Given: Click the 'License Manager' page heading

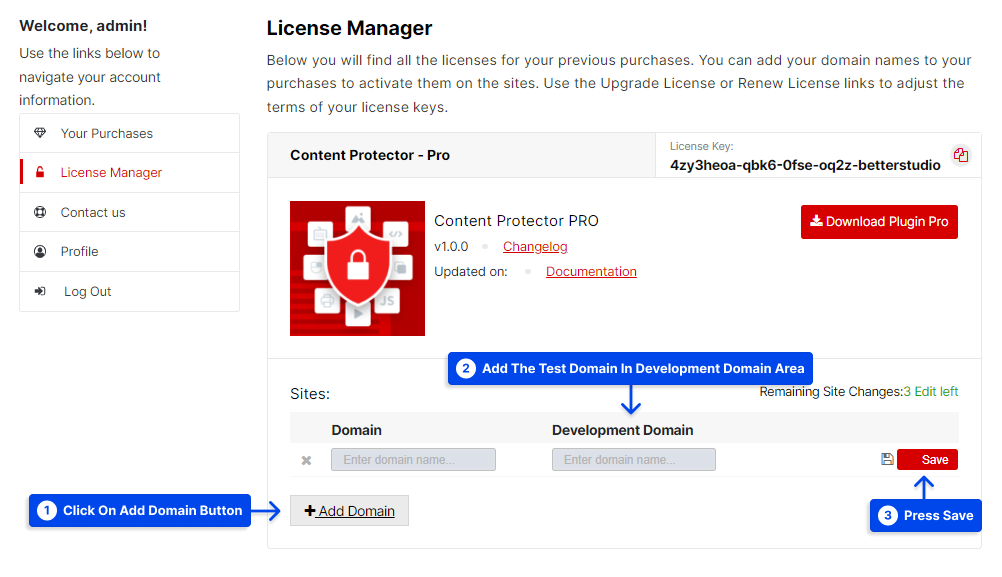Looking at the screenshot, I should pyautogui.click(x=349, y=28).
